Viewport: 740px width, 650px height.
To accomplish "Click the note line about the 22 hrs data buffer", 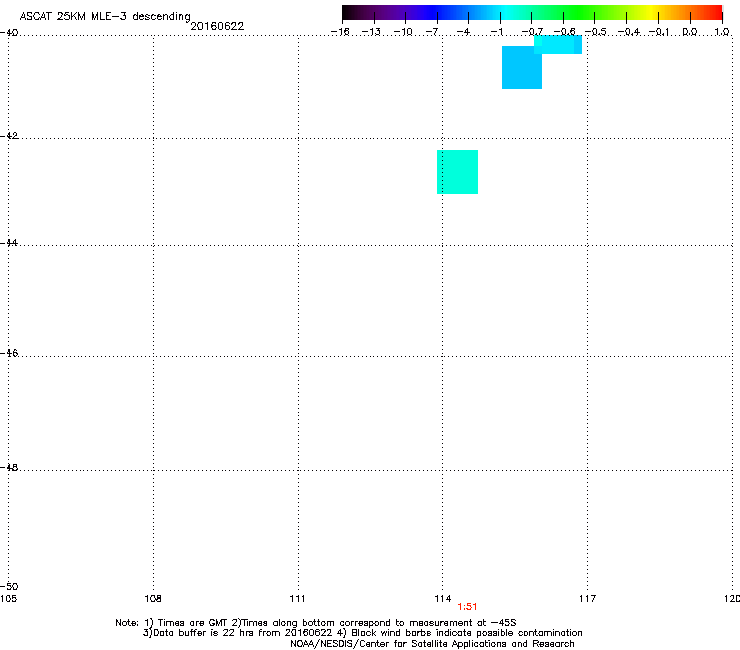I will [x=362, y=633].
